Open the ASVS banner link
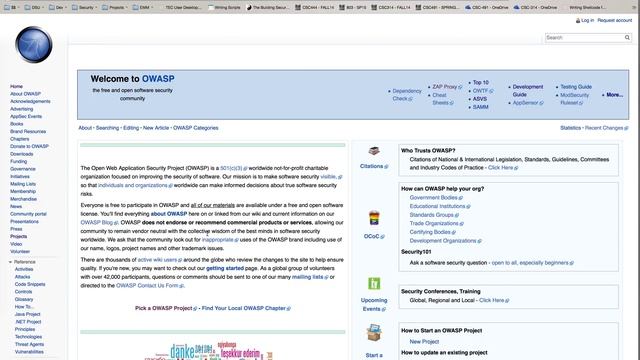This screenshot has width=640, height=360. click(480, 99)
